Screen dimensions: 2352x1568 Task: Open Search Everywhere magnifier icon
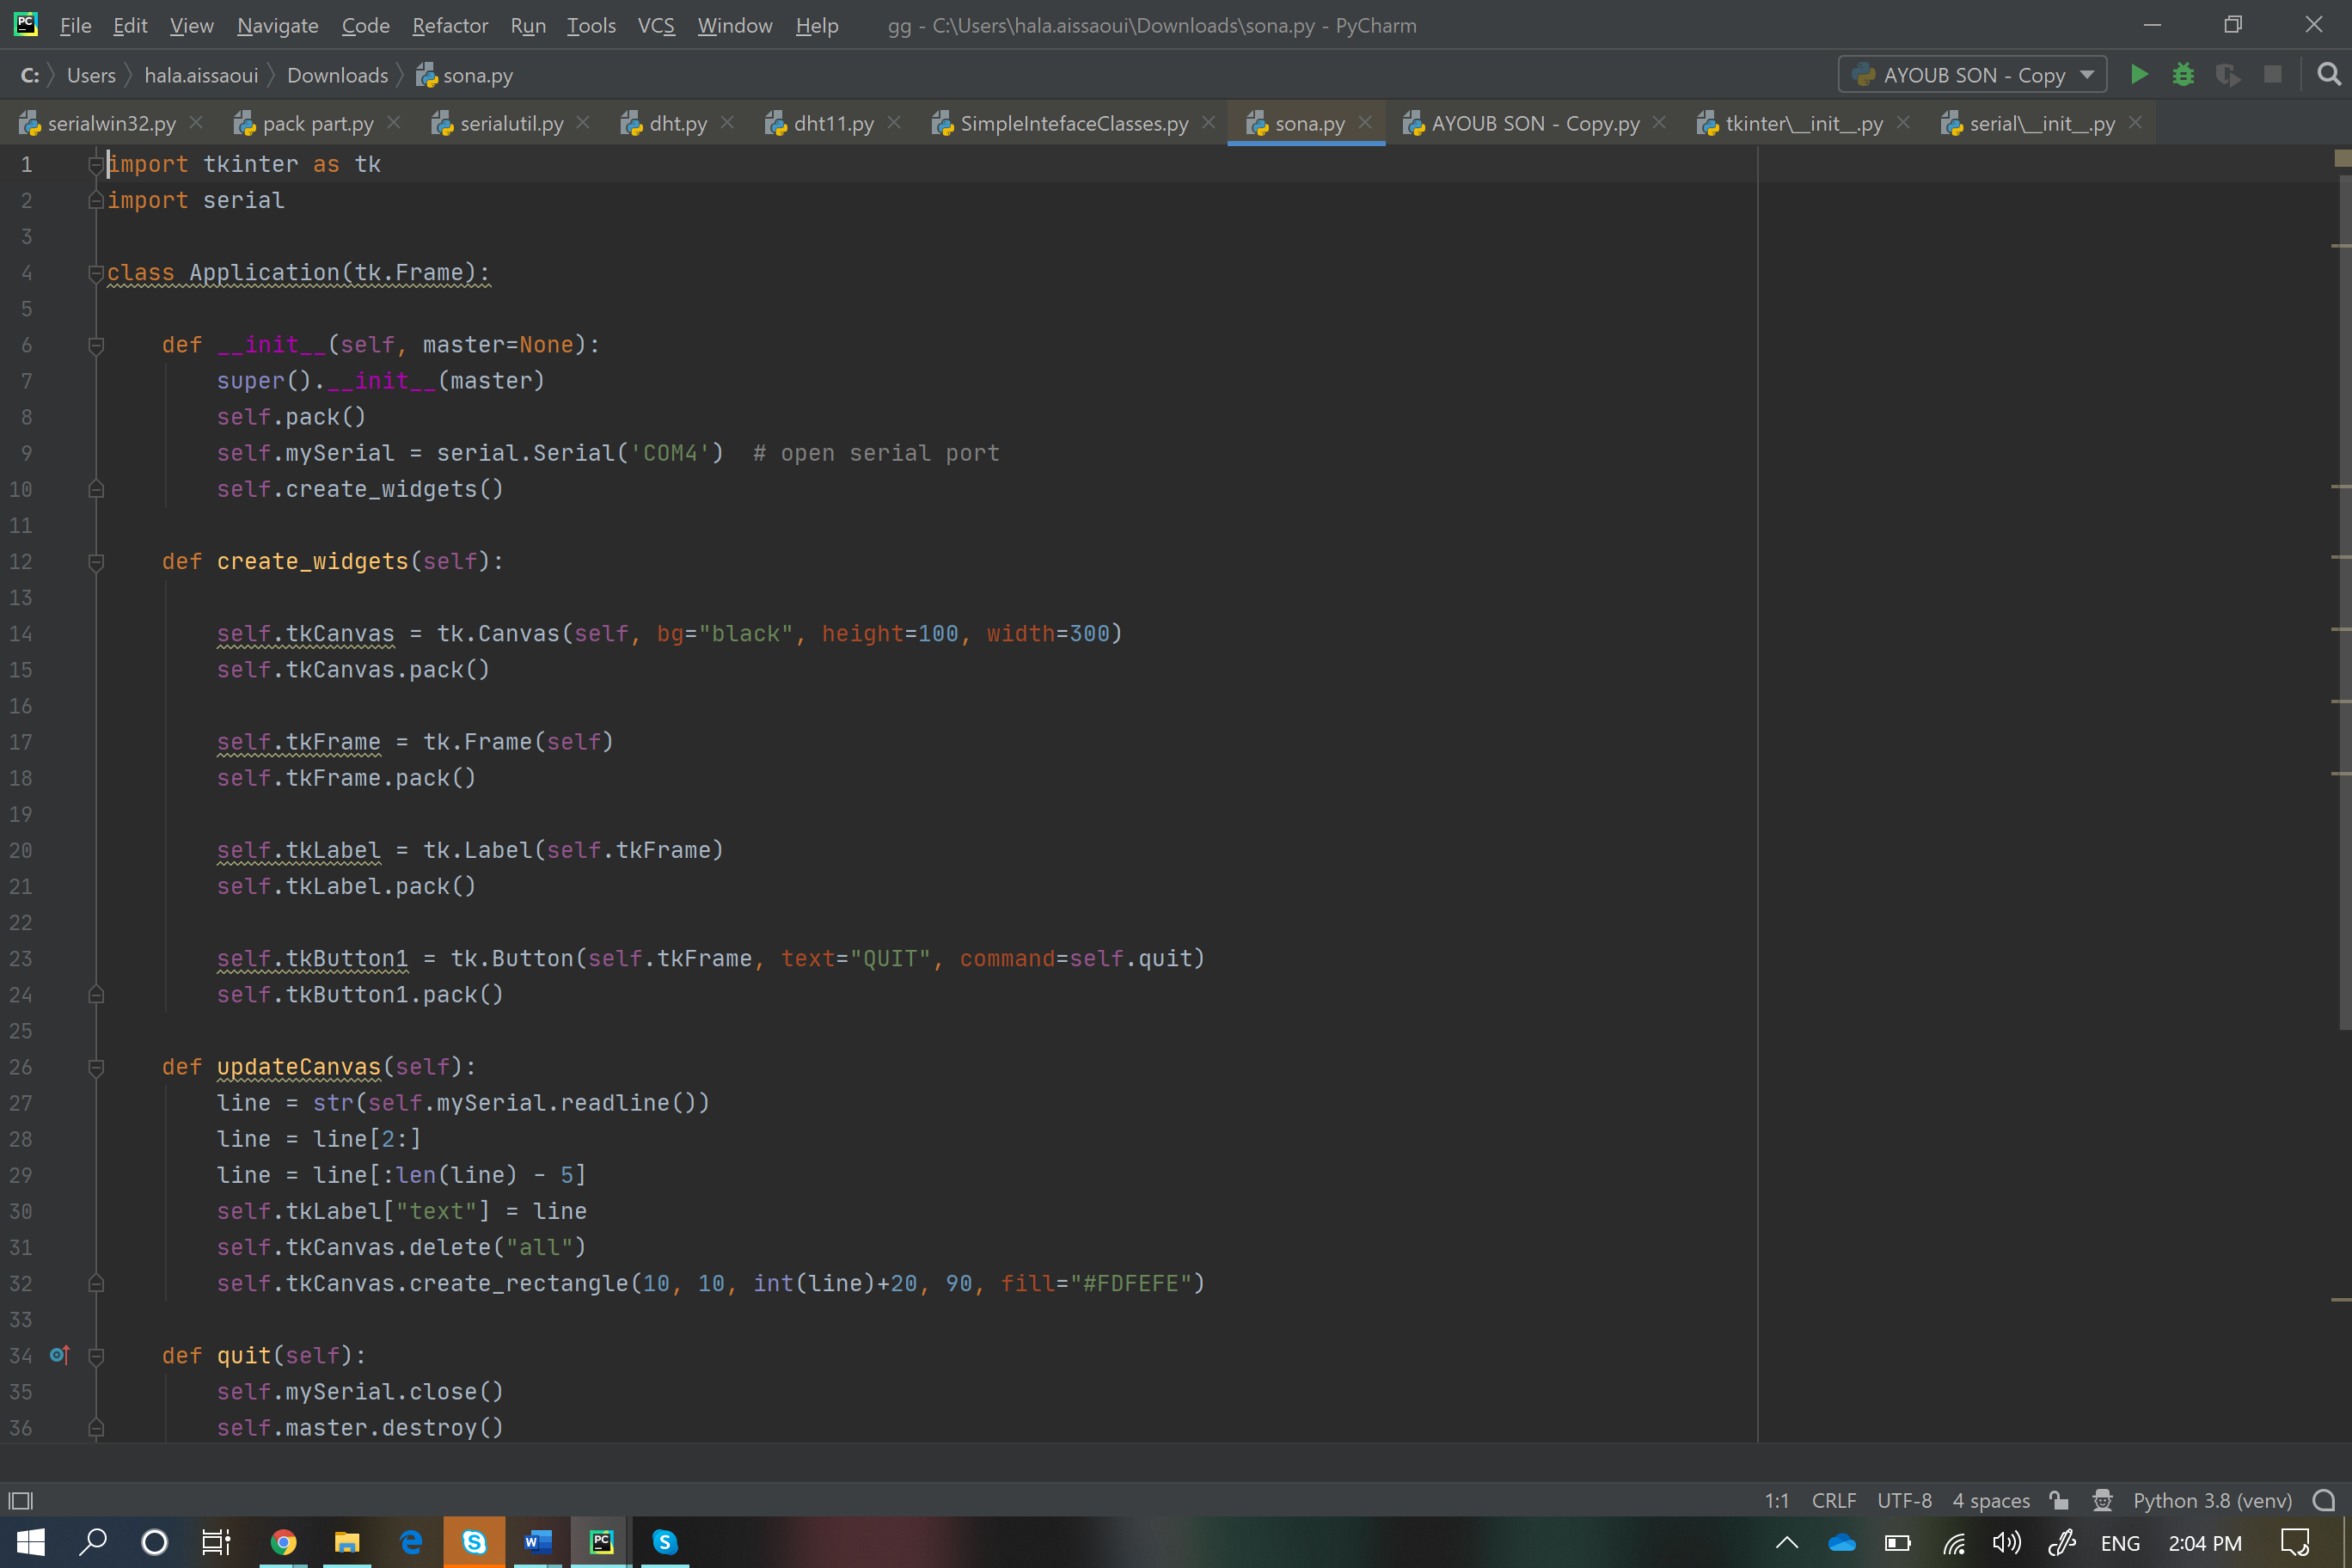2328,75
